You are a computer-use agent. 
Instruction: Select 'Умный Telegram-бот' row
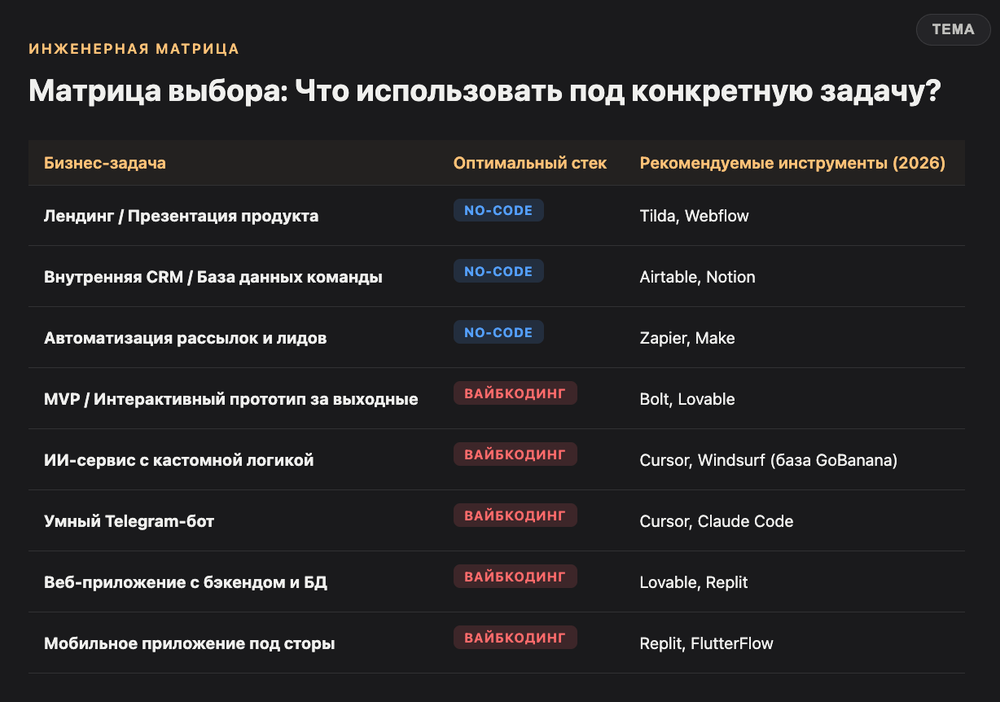(x=129, y=522)
